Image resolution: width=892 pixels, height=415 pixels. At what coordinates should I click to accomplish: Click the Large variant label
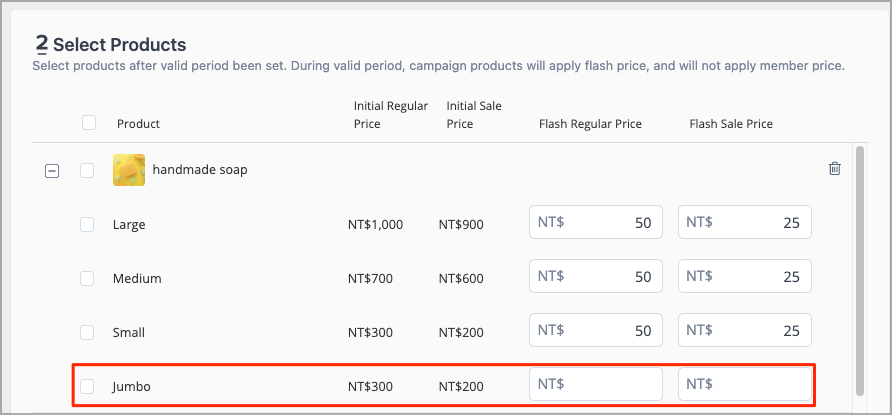pyautogui.click(x=129, y=225)
